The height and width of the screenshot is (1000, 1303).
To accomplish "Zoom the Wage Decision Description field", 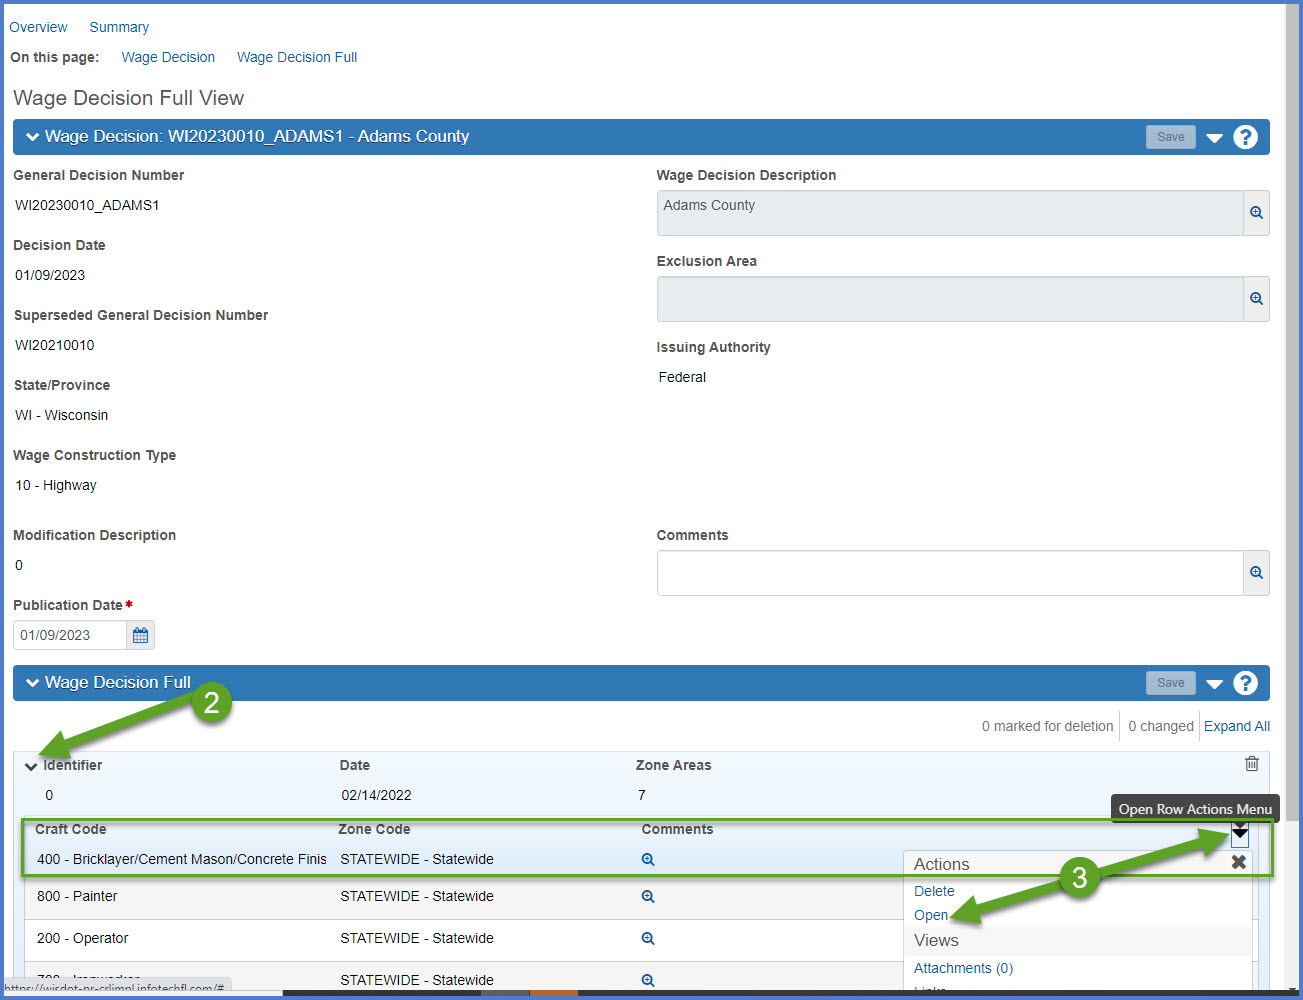I will tap(1256, 213).
